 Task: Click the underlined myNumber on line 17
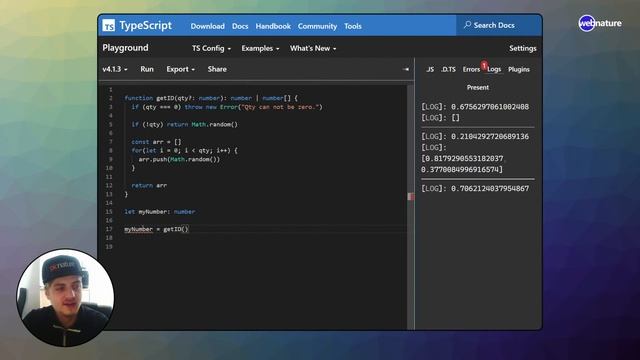138,229
